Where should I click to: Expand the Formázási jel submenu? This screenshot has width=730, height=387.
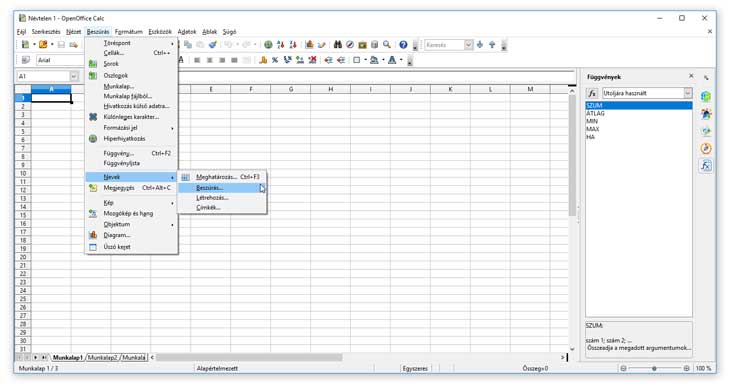click(132, 128)
